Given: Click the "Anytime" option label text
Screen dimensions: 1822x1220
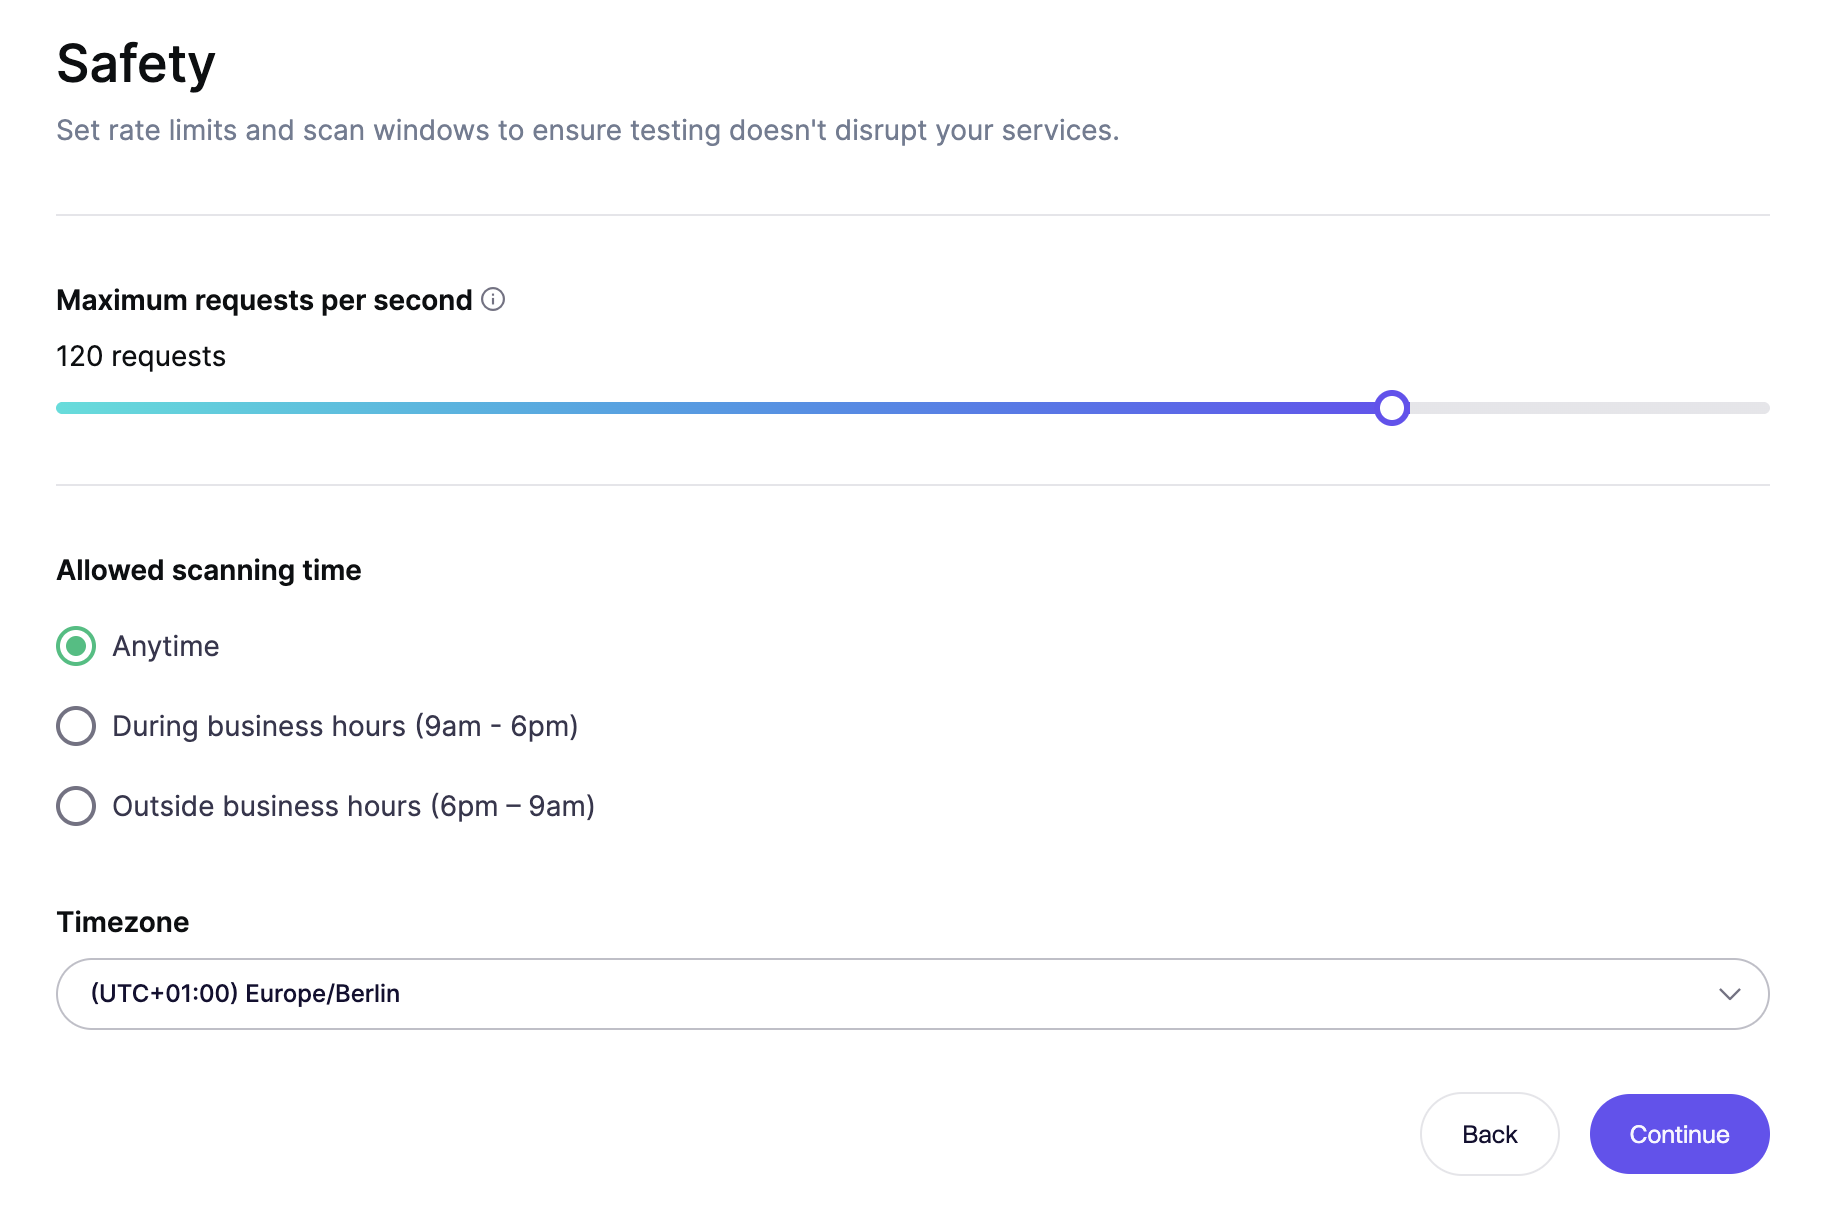Looking at the screenshot, I should point(166,646).
